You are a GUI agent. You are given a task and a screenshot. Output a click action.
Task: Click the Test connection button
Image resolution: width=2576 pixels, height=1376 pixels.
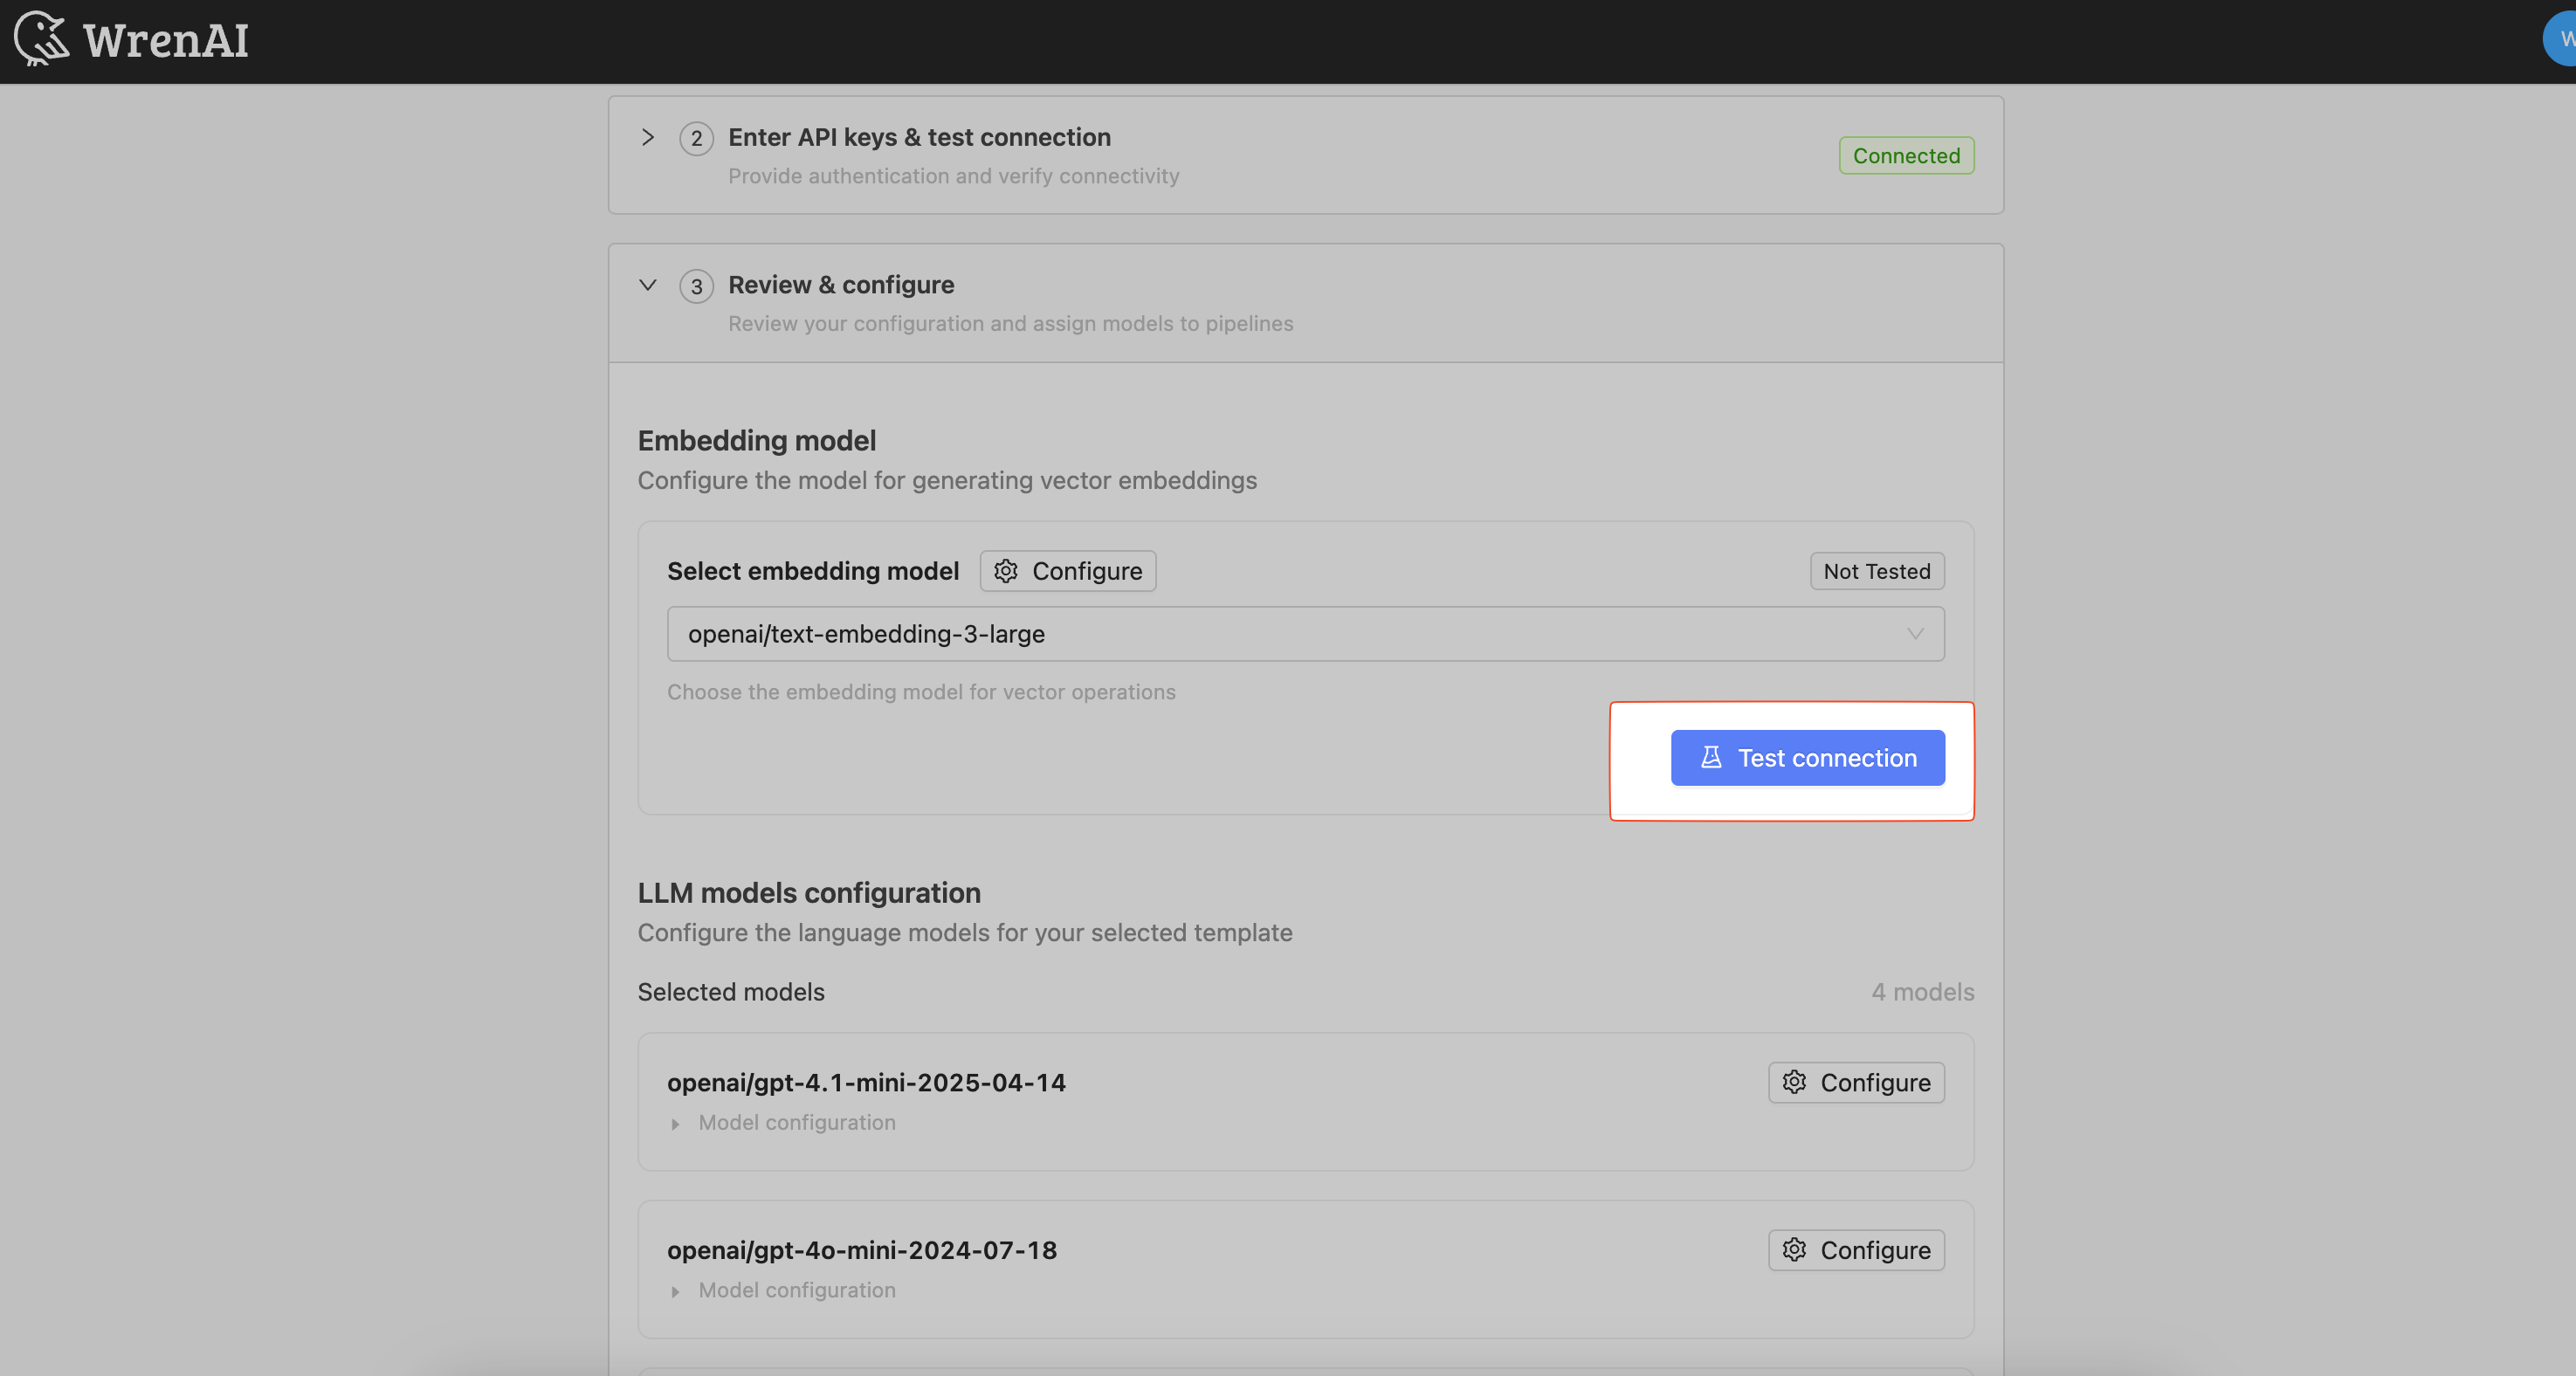pos(1807,758)
